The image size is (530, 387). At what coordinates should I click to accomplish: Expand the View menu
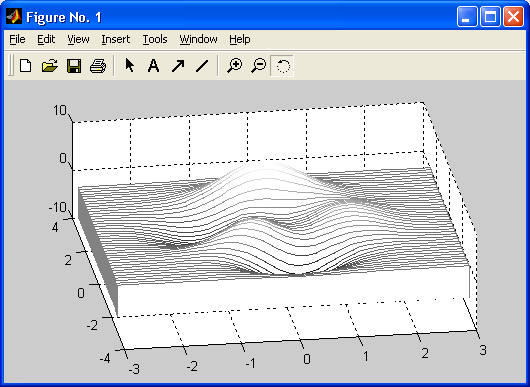pyautogui.click(x=78, y=40)
